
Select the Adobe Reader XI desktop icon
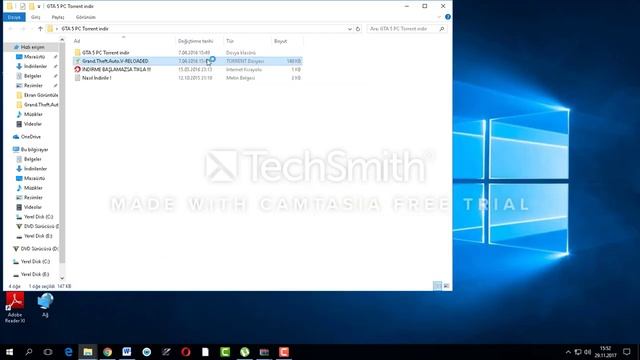click(15, 308)
